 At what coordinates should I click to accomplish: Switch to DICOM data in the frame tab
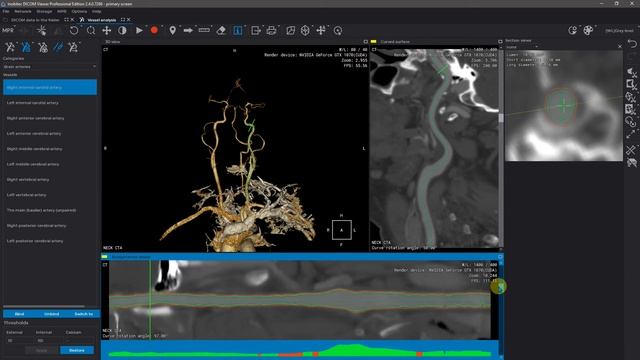35,20
